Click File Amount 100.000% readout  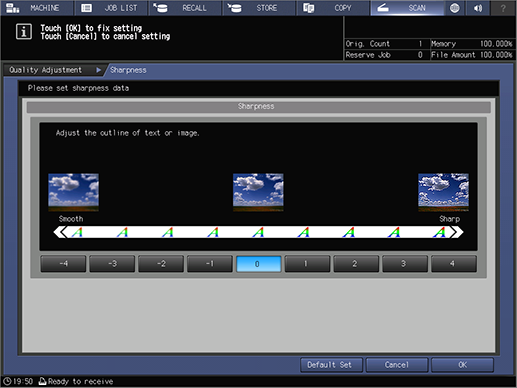tap(472, 55)
